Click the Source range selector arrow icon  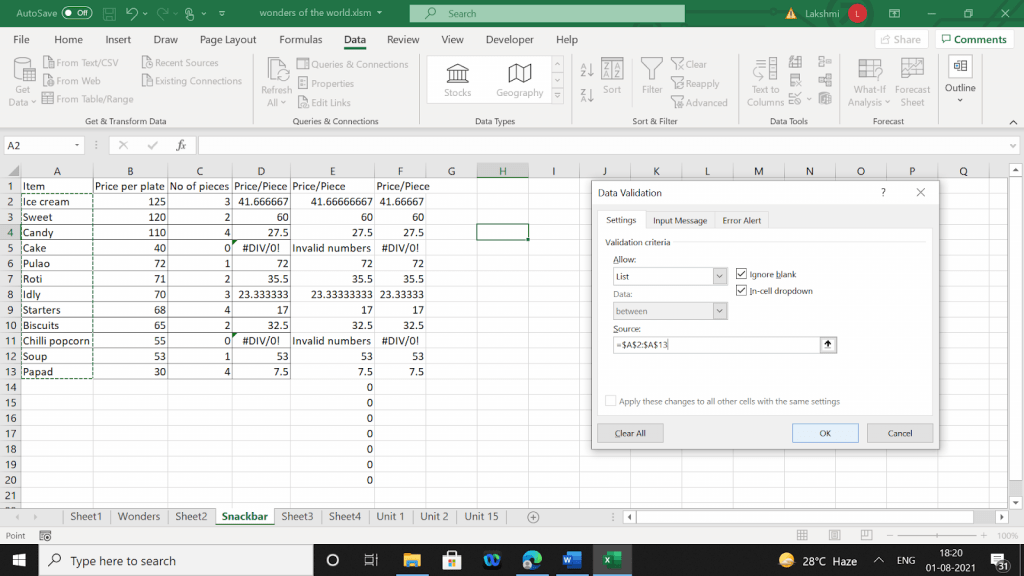click(828, 345)
